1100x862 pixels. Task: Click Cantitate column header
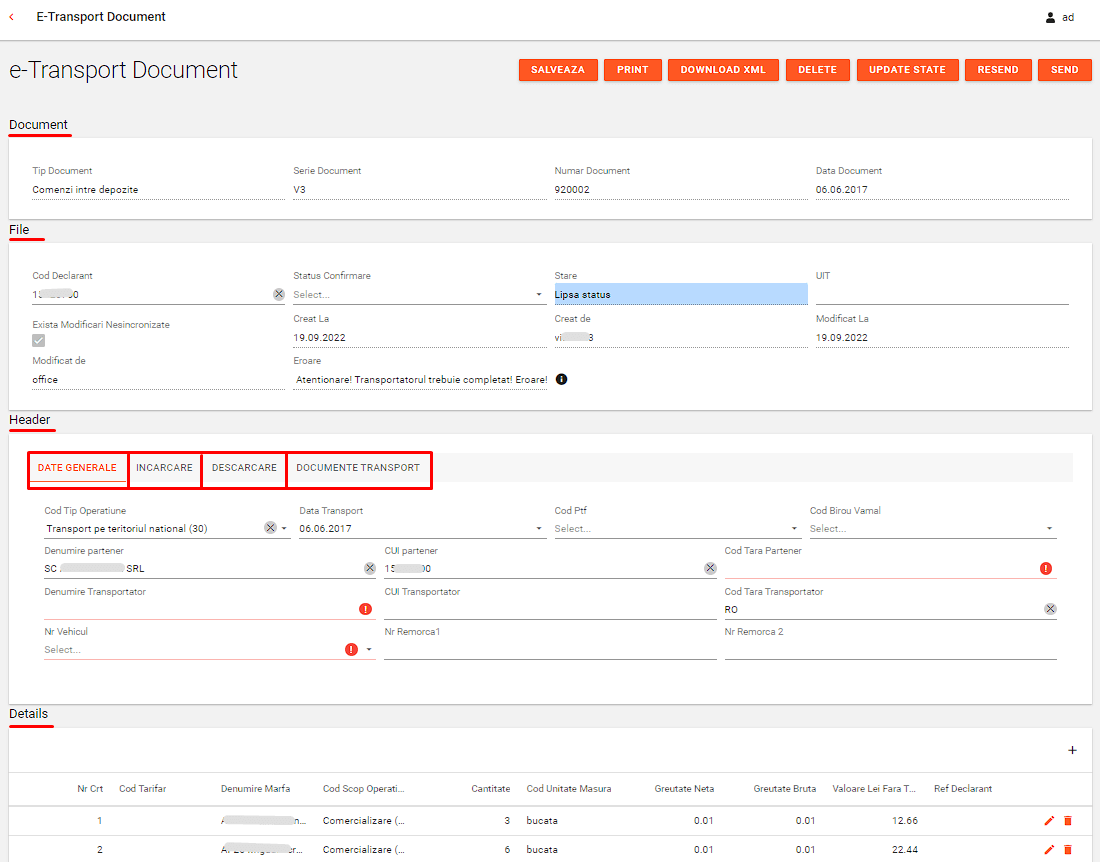pos(490,789)
